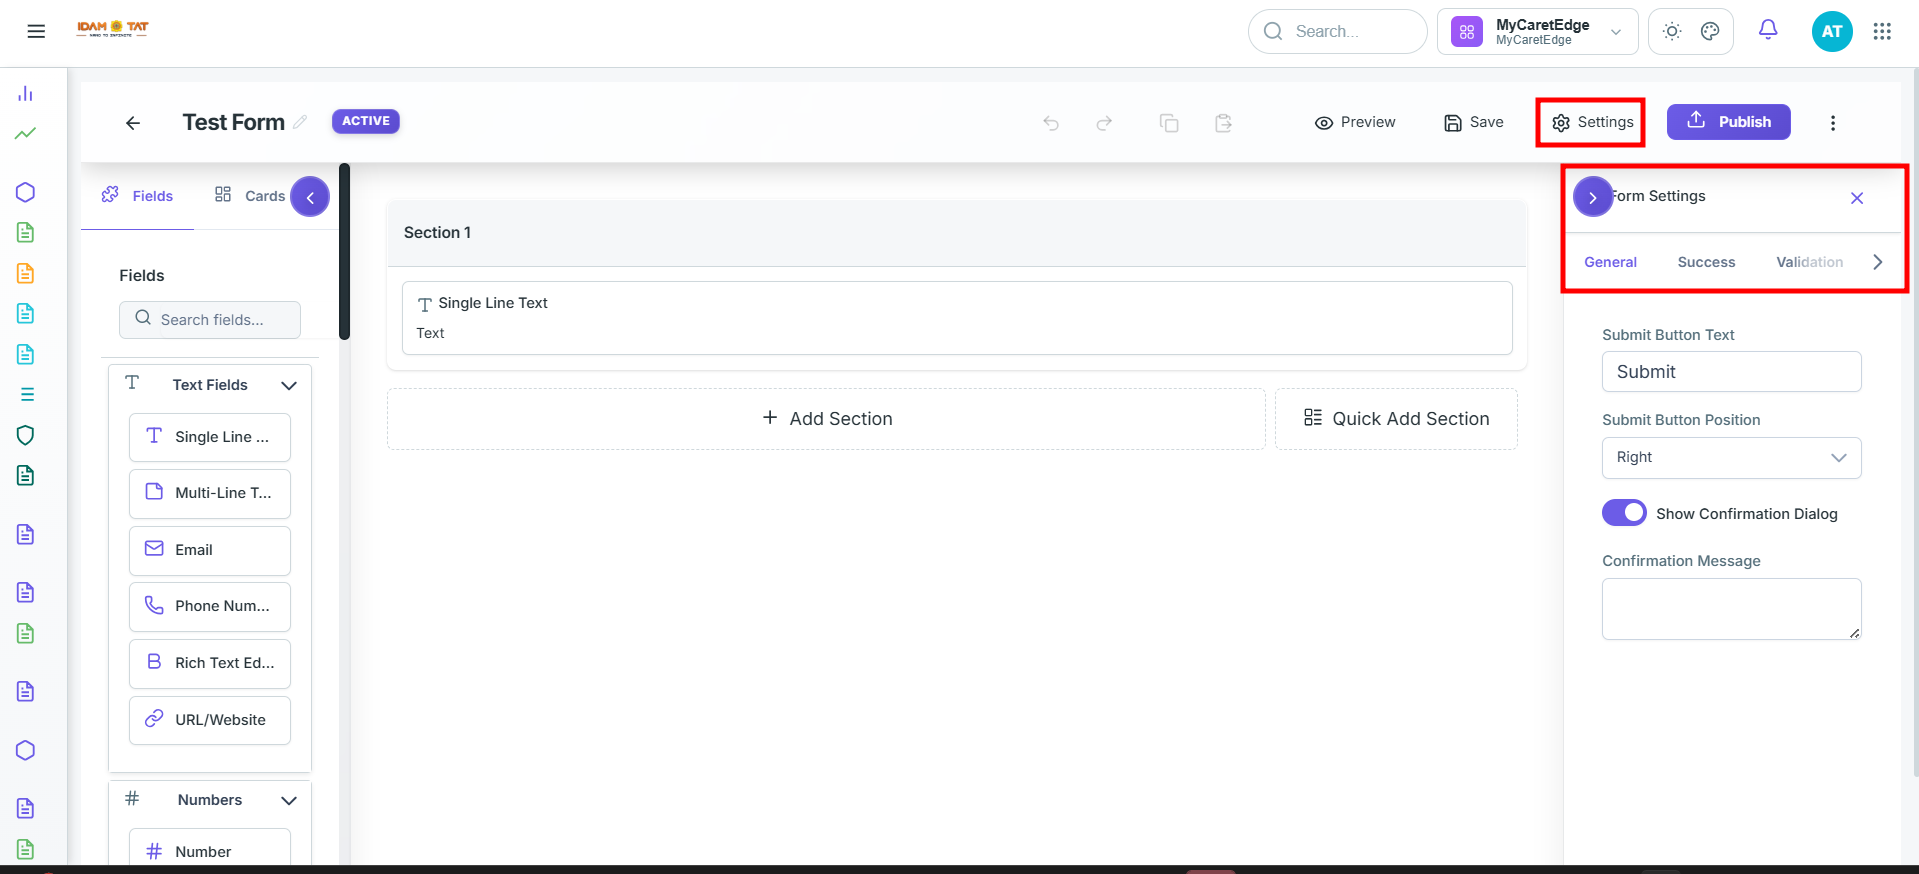
Task: Click the Confirmation Message text area
Action: tap(1731, 608)
